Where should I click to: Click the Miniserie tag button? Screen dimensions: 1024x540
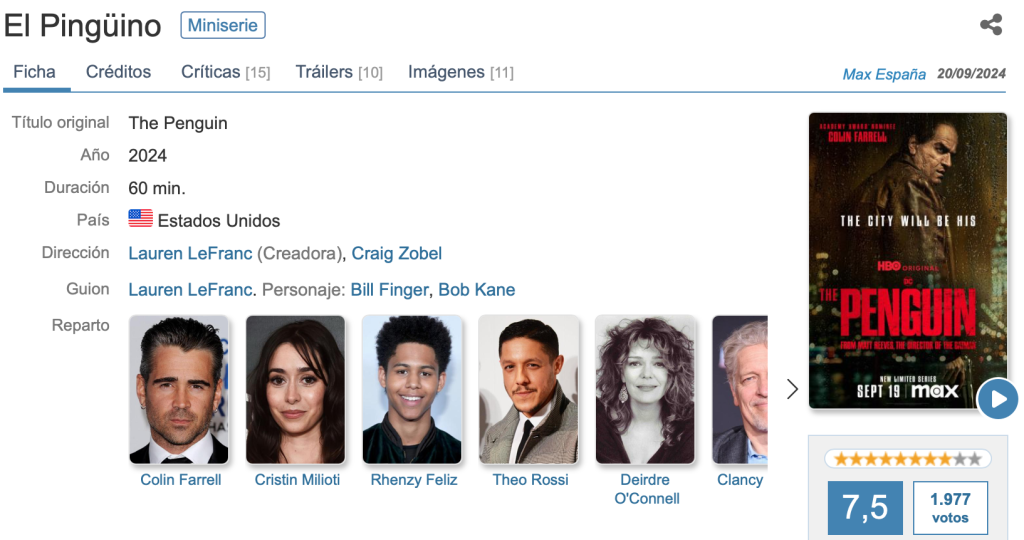coord(222,25)
